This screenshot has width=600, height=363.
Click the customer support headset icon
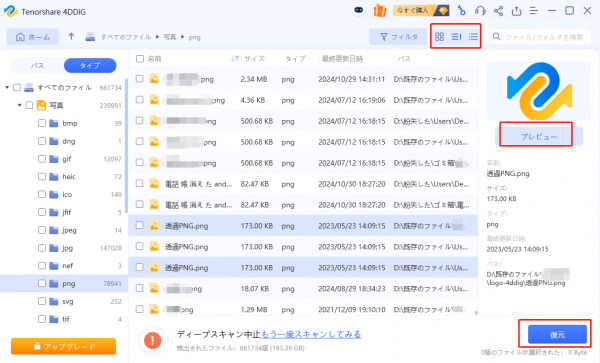(480, 11)
